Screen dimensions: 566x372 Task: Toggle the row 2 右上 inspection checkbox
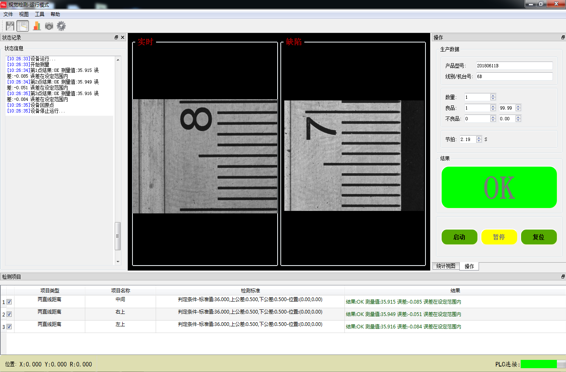click(x=9, y=314)
